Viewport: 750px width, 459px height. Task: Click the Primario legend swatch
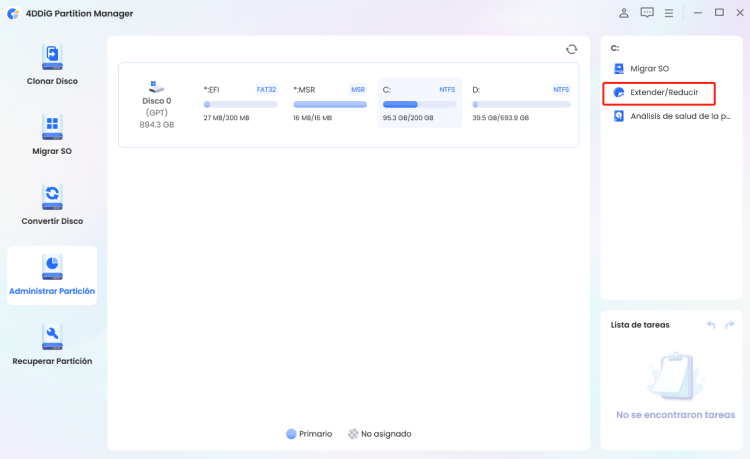click(x=291, y=434)
